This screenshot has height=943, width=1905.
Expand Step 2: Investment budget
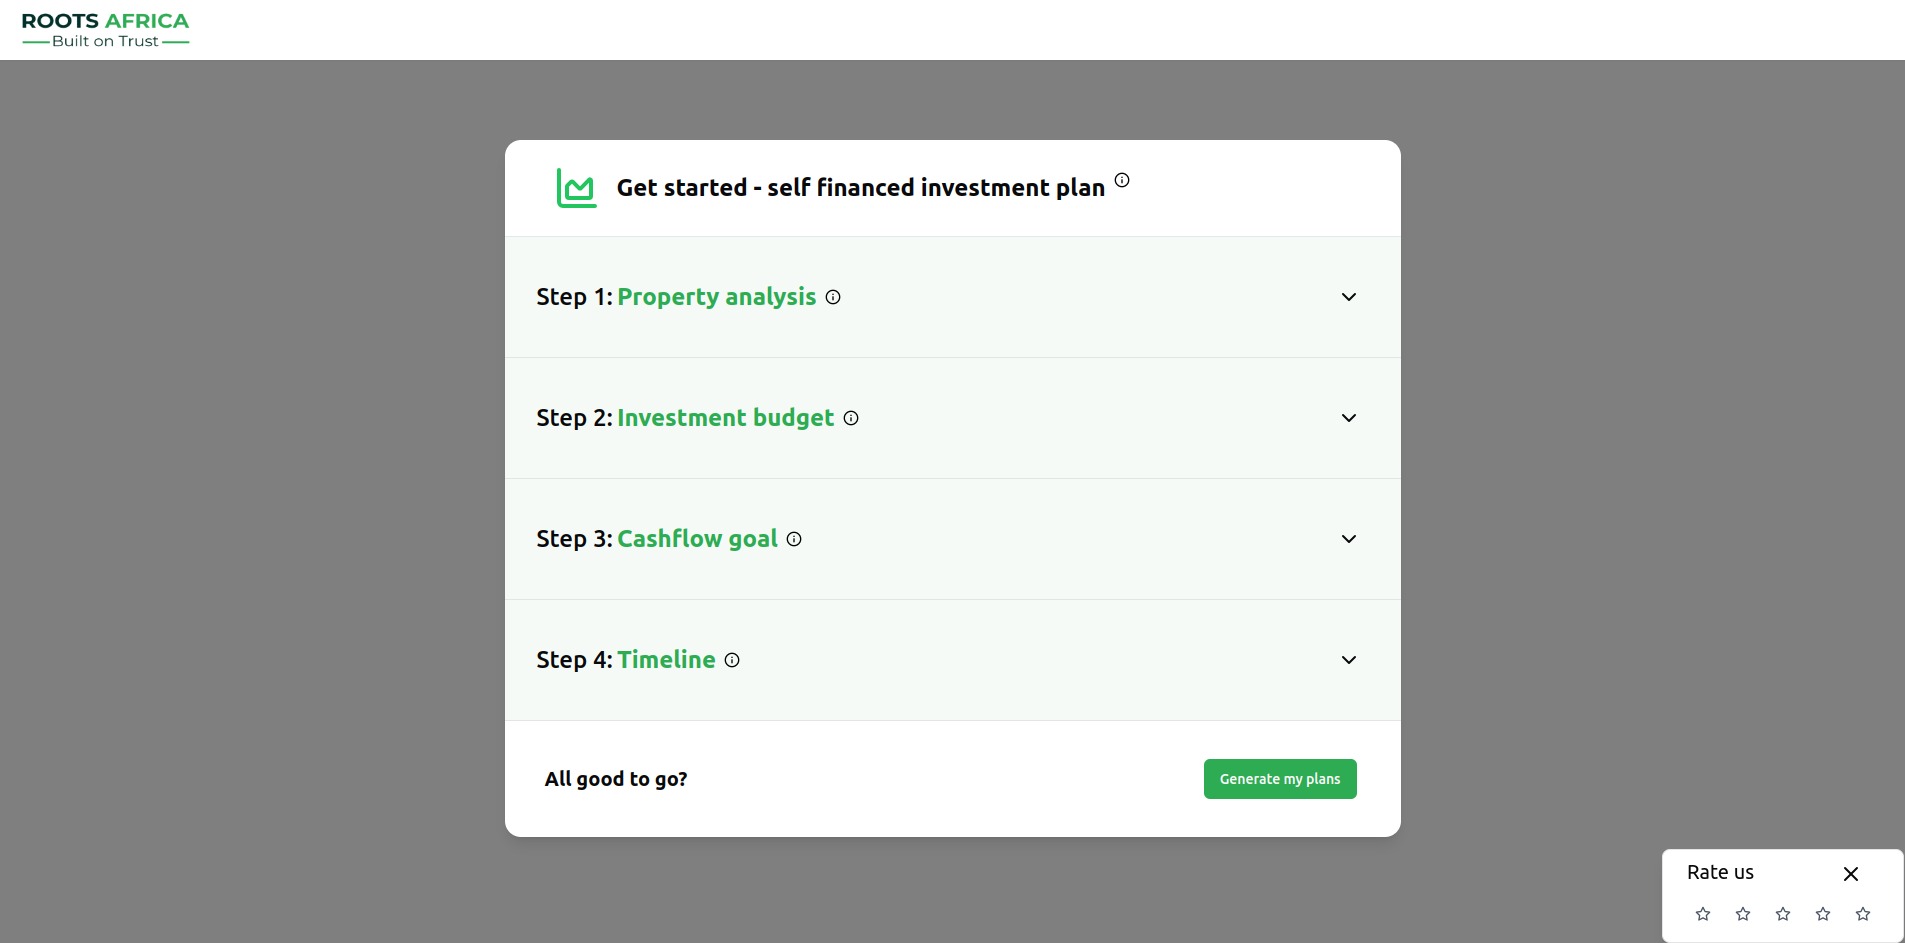pos(1348,418)
